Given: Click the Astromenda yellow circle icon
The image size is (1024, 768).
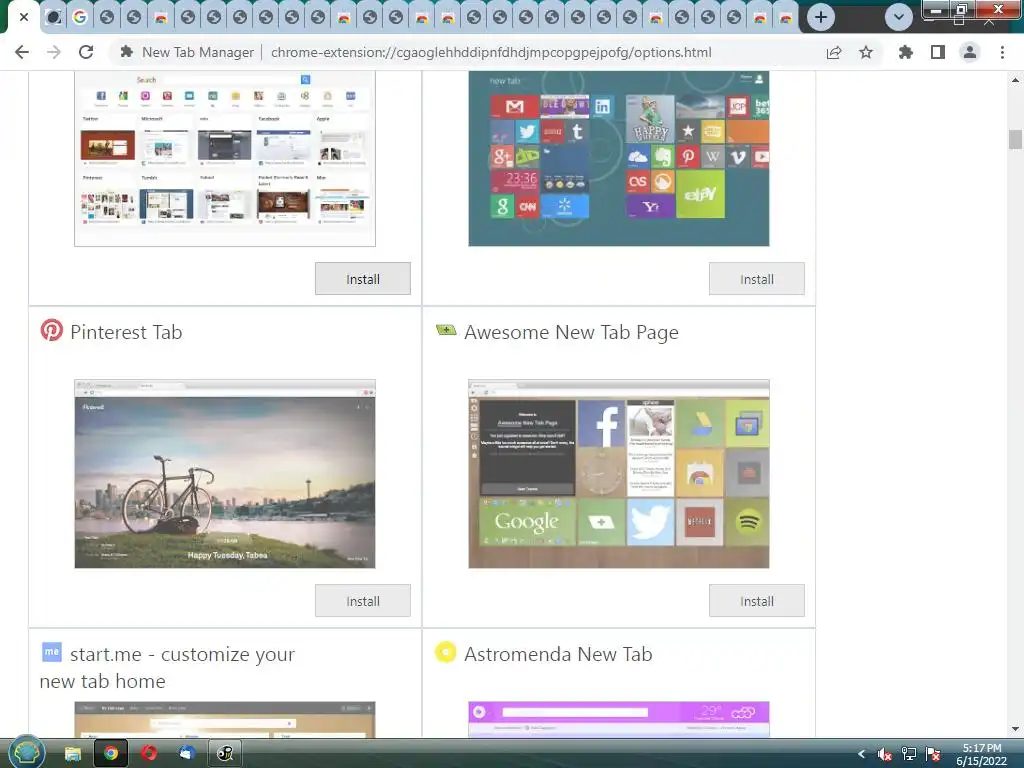Looking at the screenshot, I should [445, 652].
